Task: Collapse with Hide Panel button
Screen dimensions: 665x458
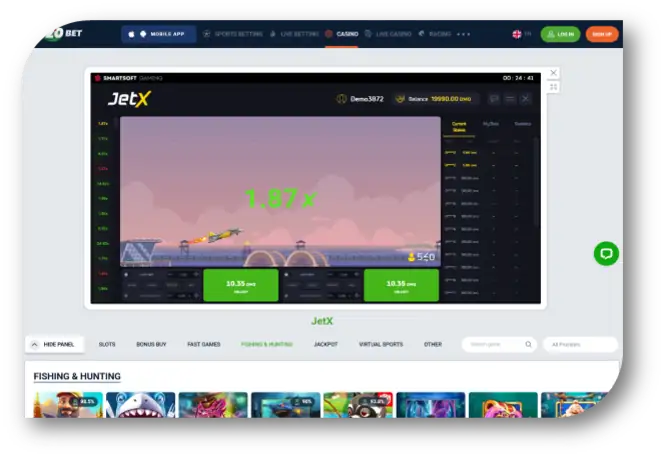Action: click(x=54, y=344)
